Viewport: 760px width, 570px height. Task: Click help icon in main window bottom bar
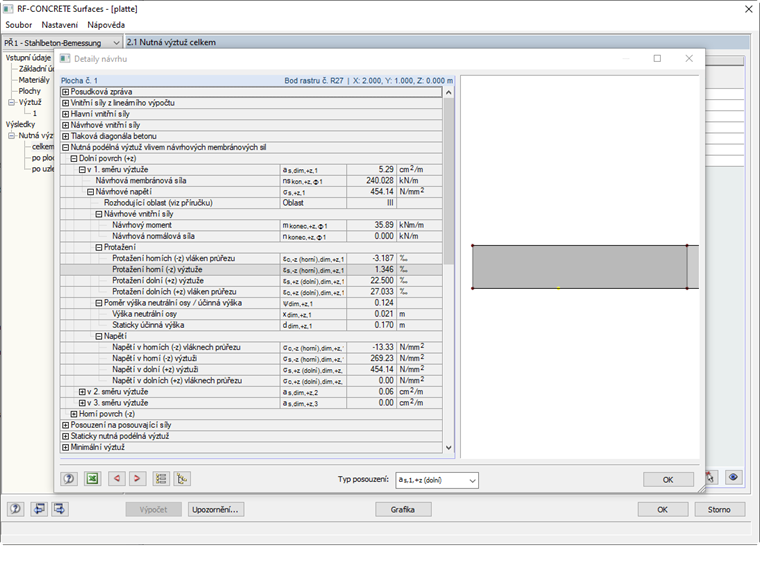(16, 509)
